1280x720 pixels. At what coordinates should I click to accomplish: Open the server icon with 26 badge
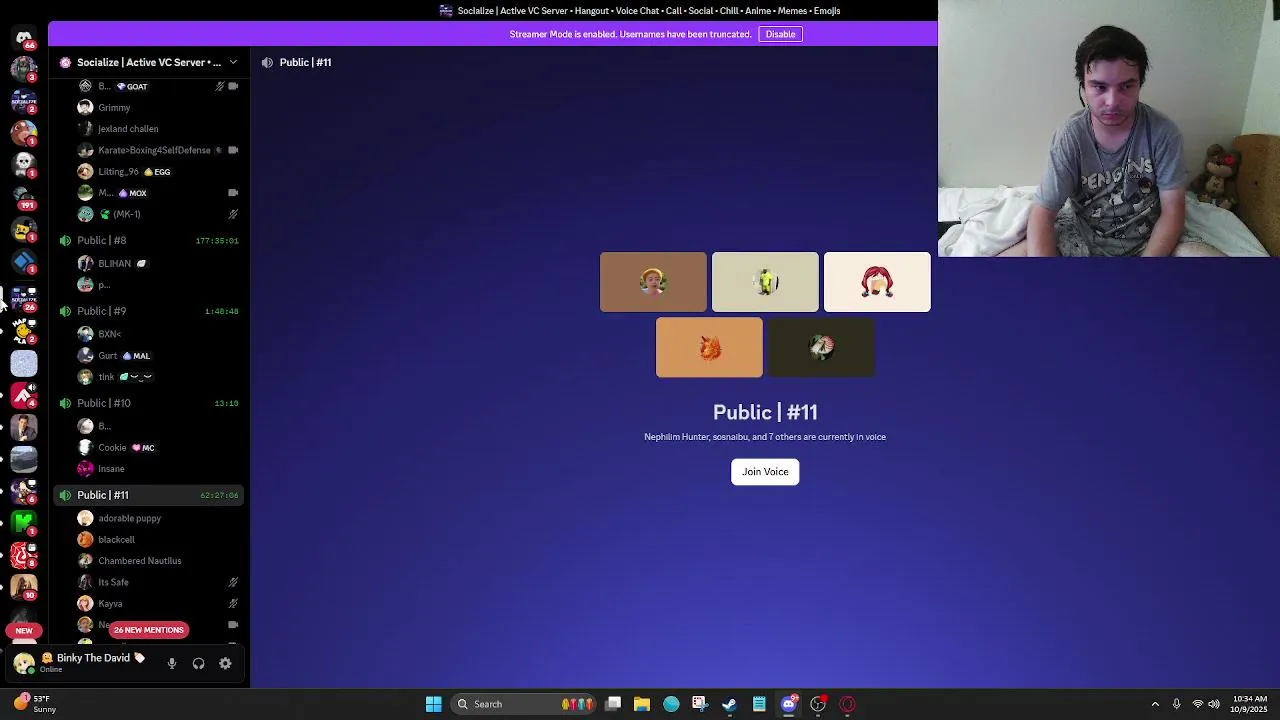coord(24,297)
